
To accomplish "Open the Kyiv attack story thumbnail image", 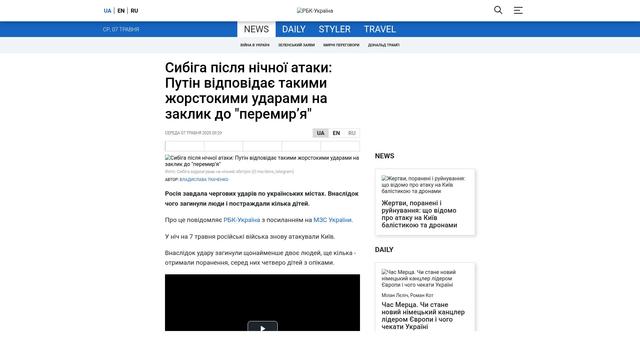I will [425, 184].
